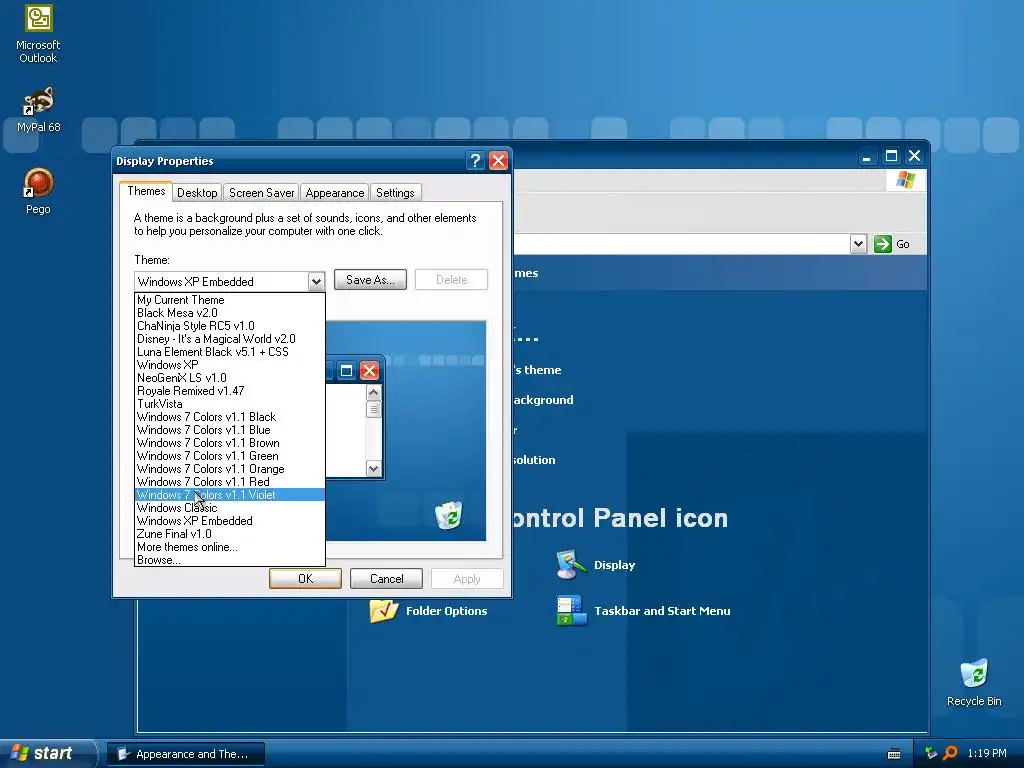Click the Windows flag logo in control panel window
The height and width of the screenshot is (768, 1024).
[x=906, y=180]
